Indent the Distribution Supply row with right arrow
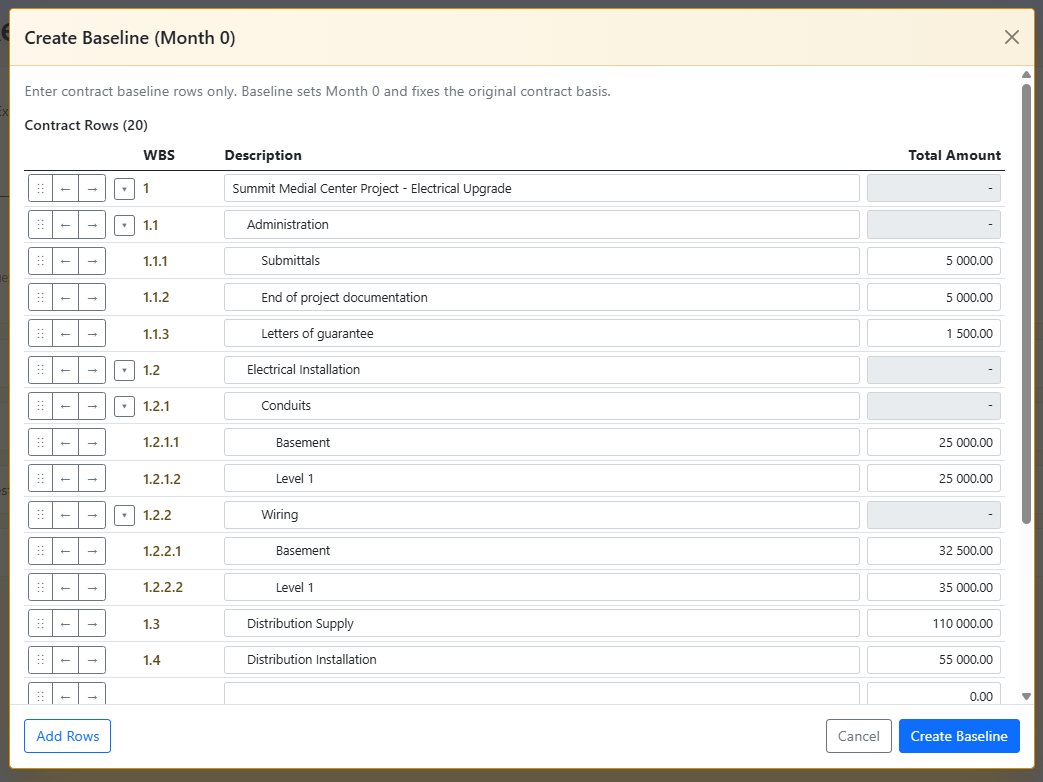1043x782 pixels. (x=92, y=624)
